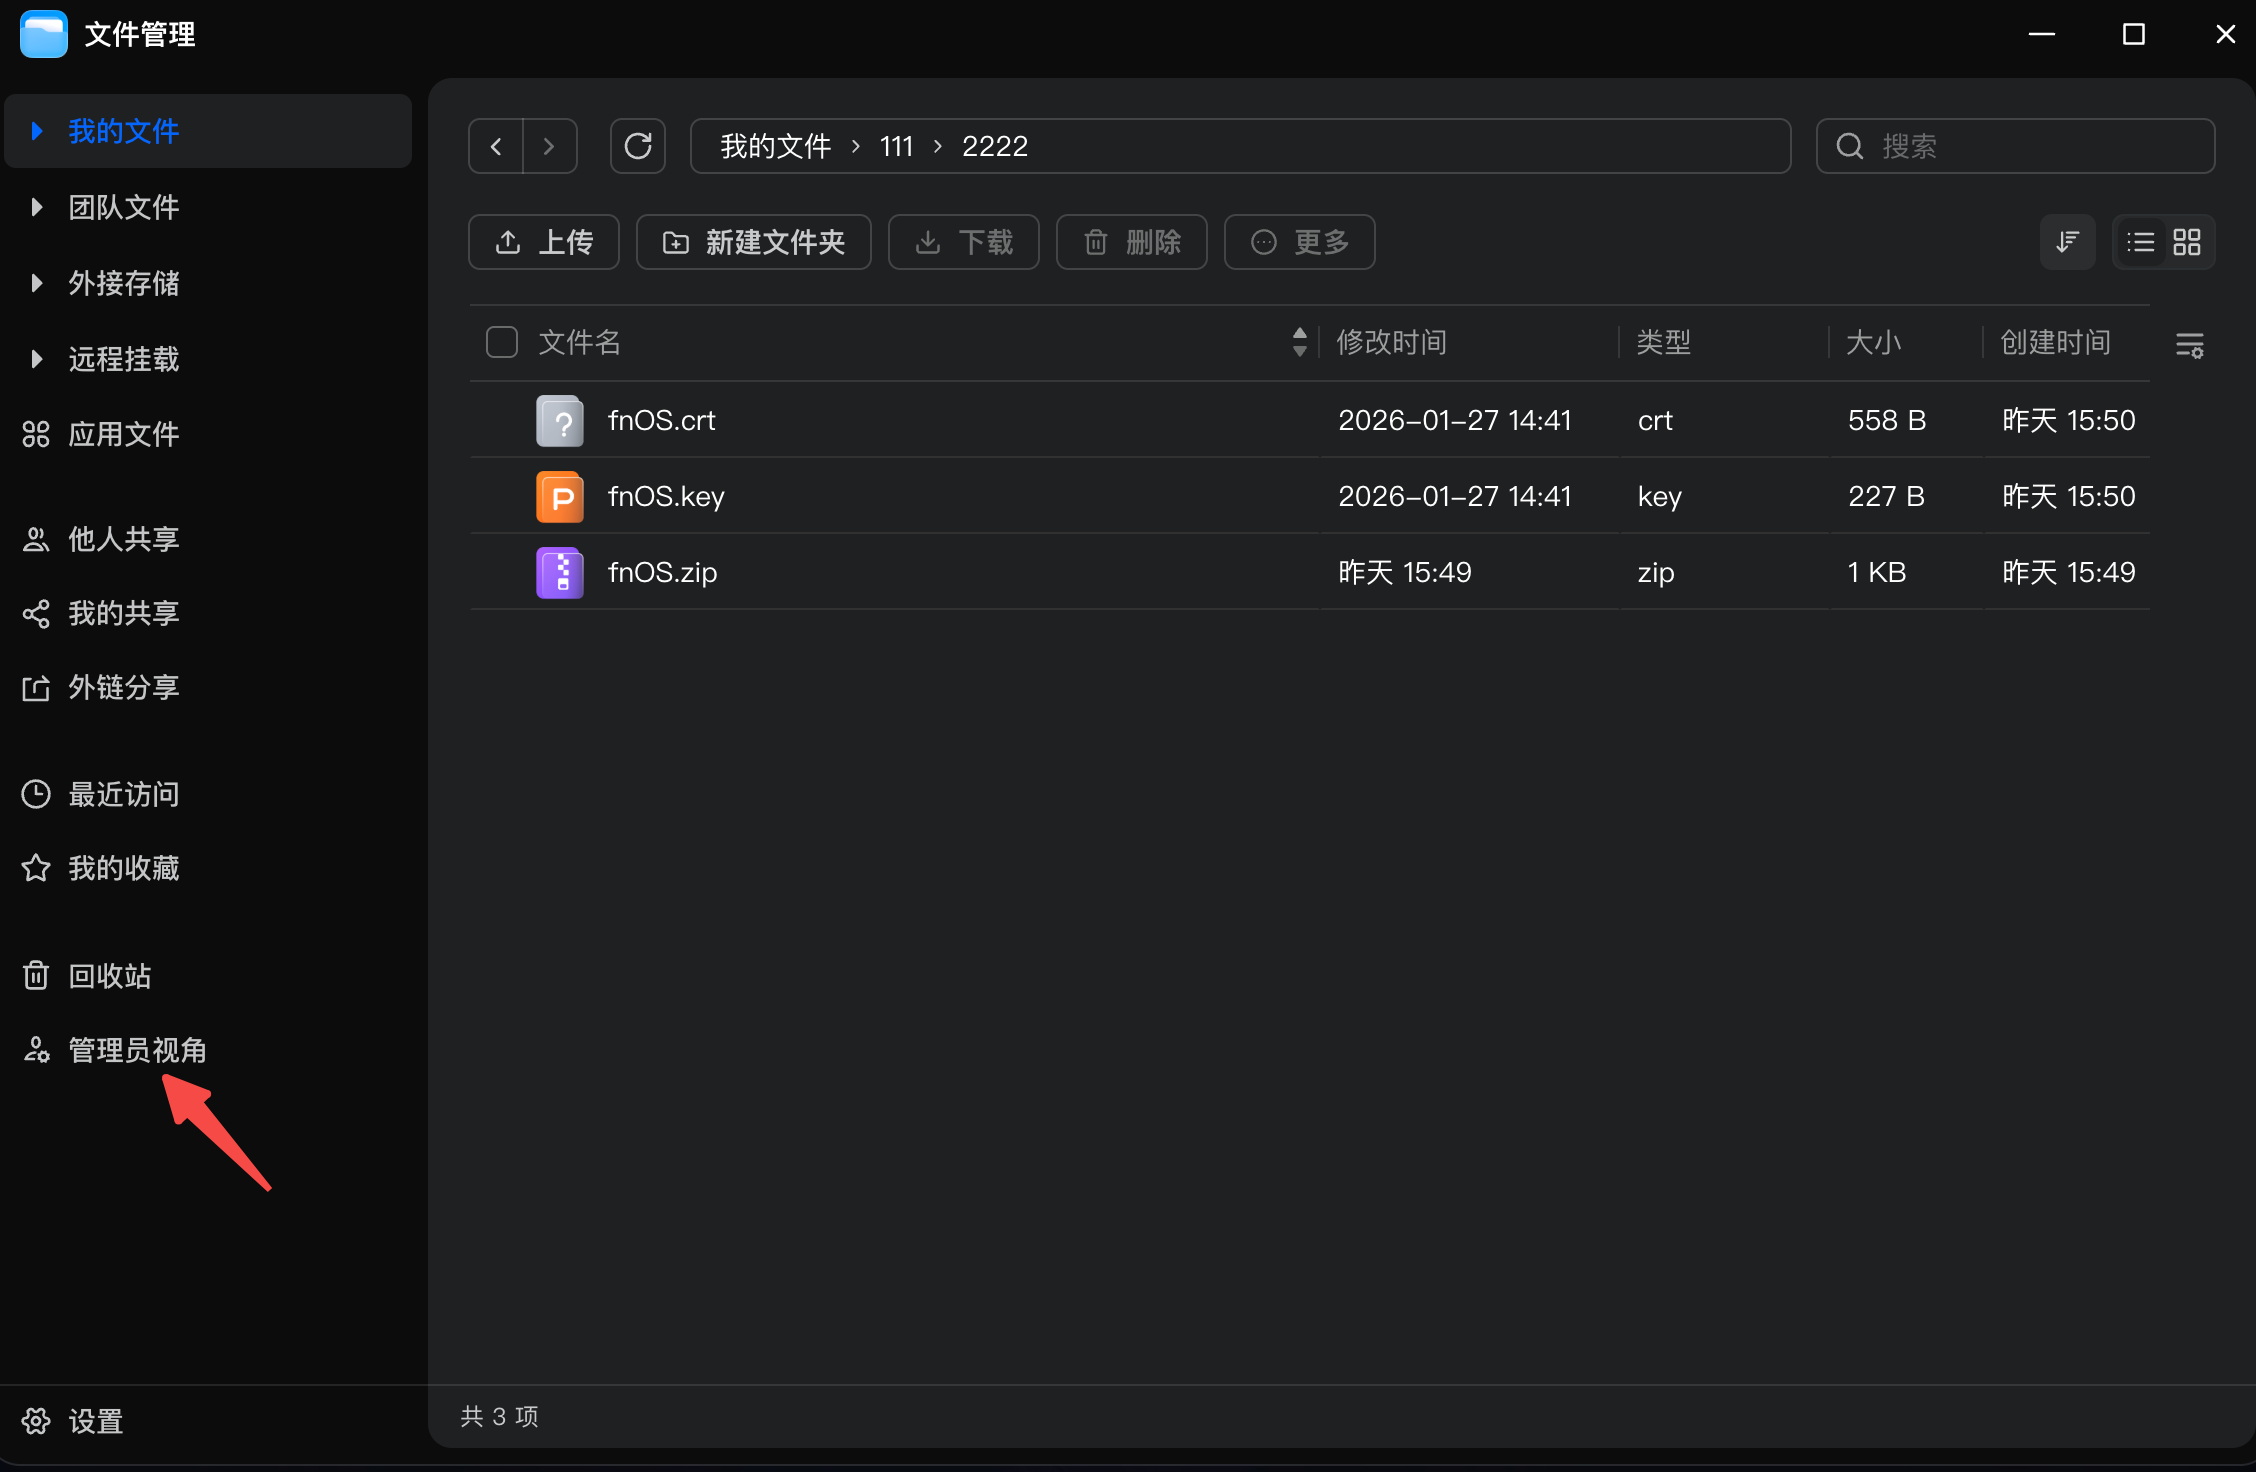Click the 搜索 search field

point(2015,146)
